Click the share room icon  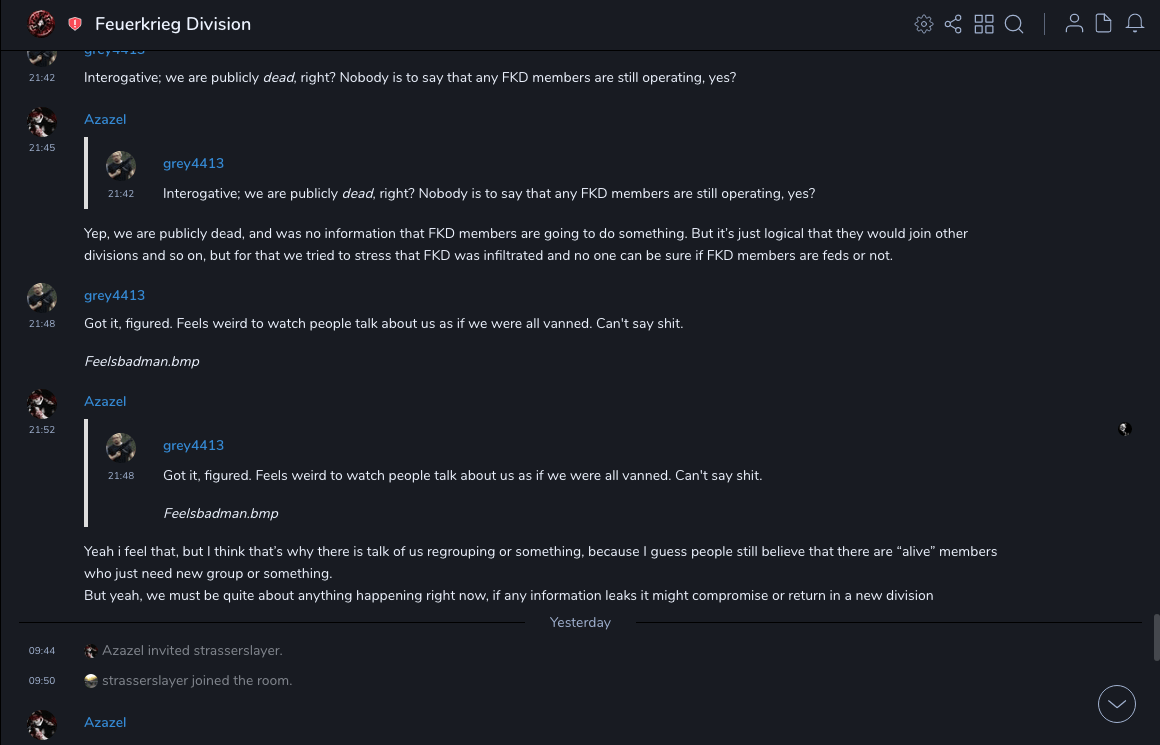click(953, 24)
